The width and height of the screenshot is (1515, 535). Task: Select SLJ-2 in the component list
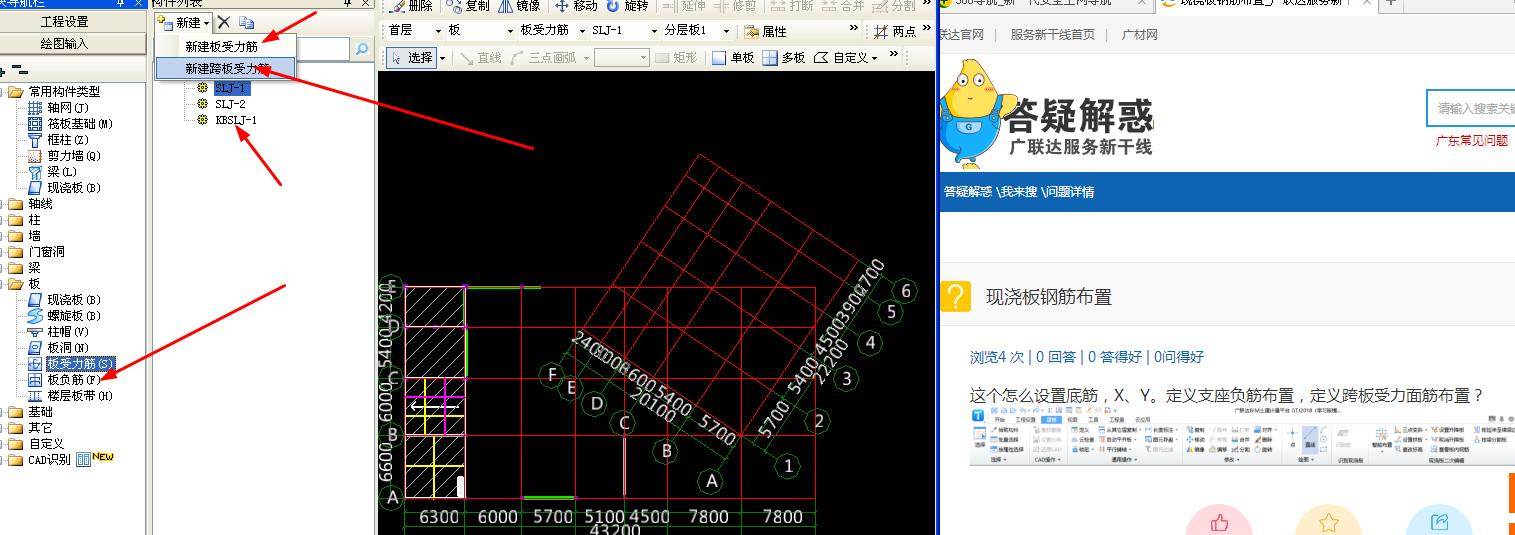click(231, 104)
